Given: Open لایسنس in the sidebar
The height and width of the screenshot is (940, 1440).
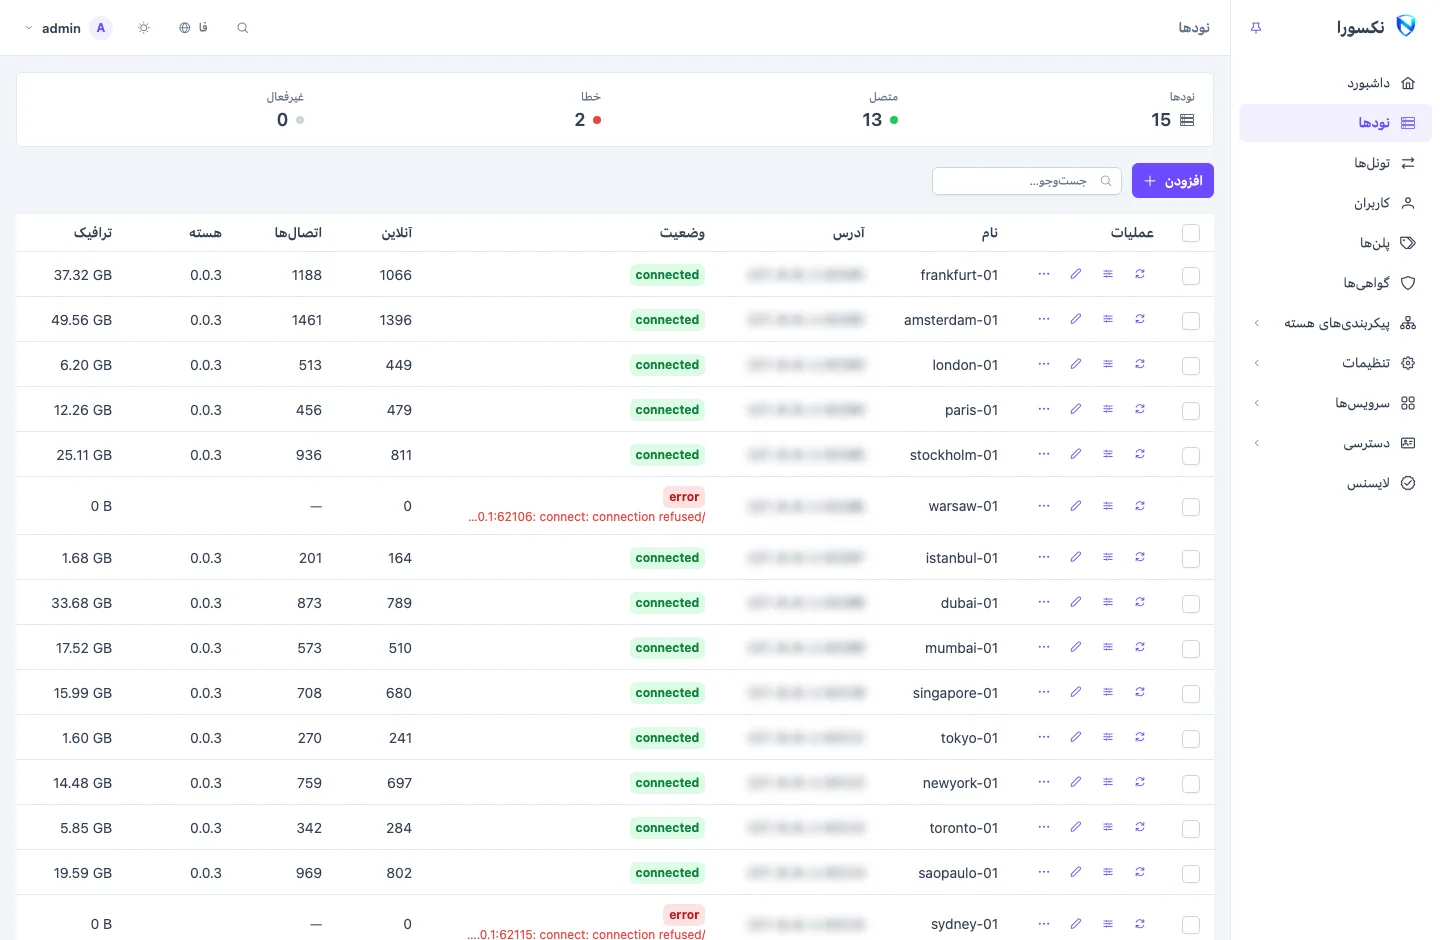Looking at the screenshot, I should click(x=1336, y=483).
